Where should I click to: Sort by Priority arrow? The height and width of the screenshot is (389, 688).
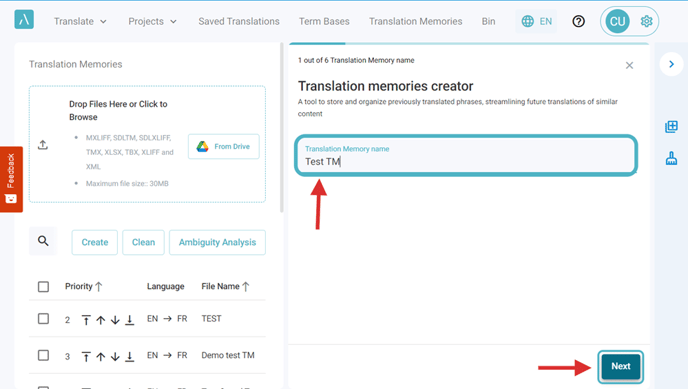point(99,287)
